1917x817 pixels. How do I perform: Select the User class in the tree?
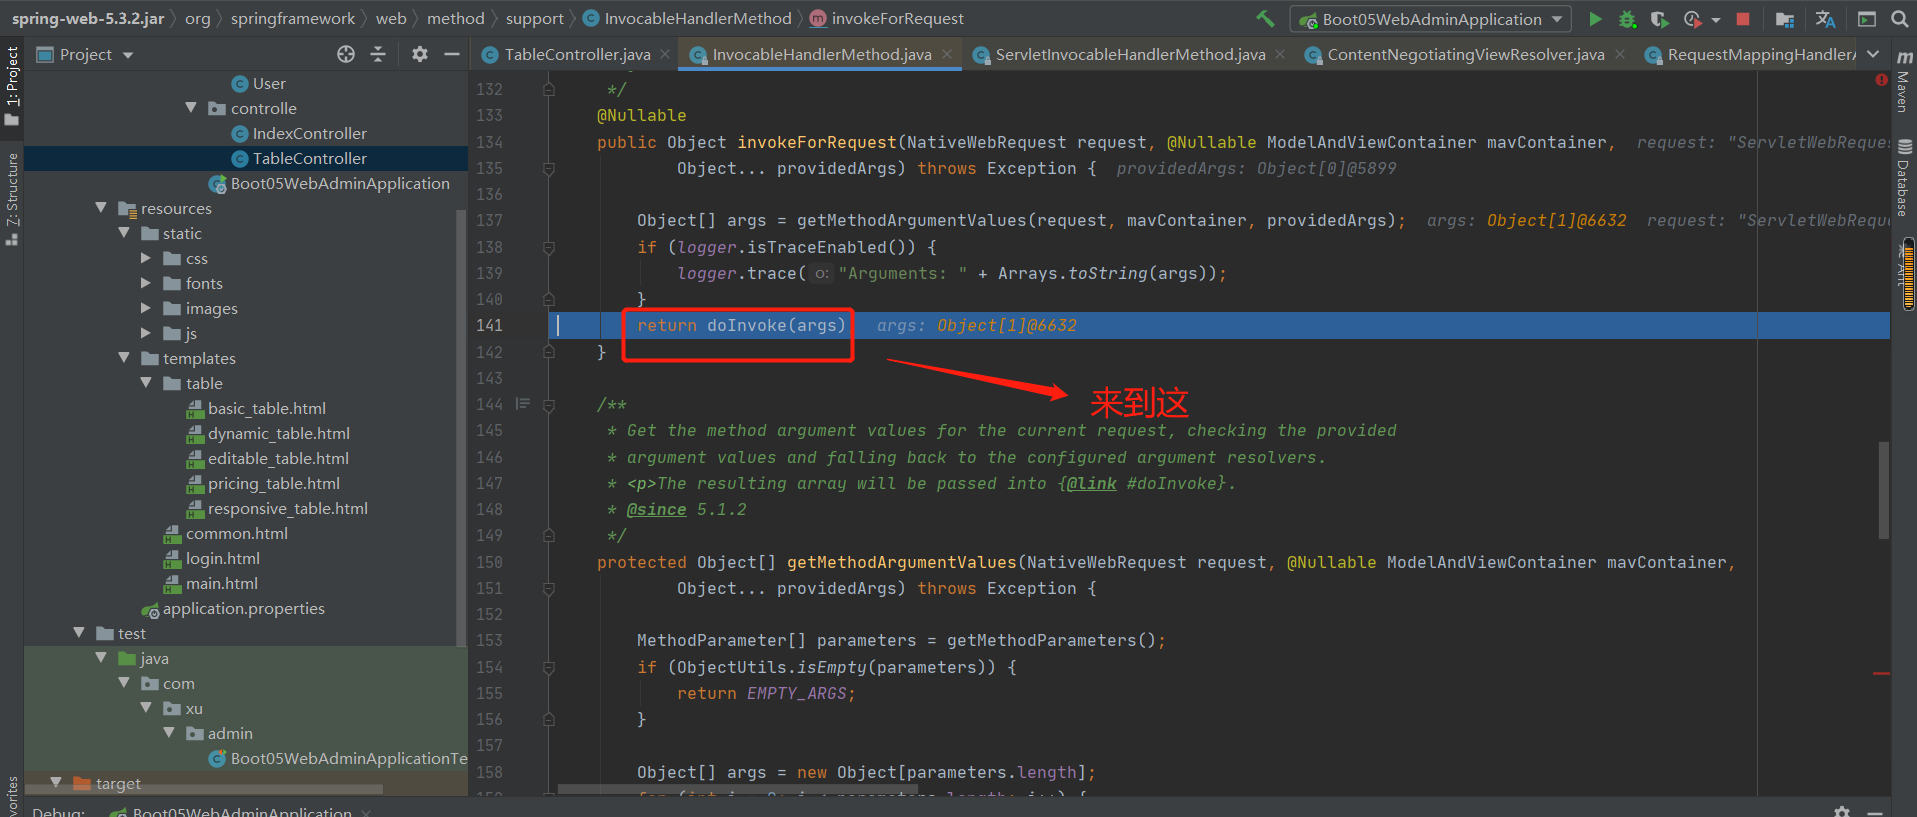(268, 84)
